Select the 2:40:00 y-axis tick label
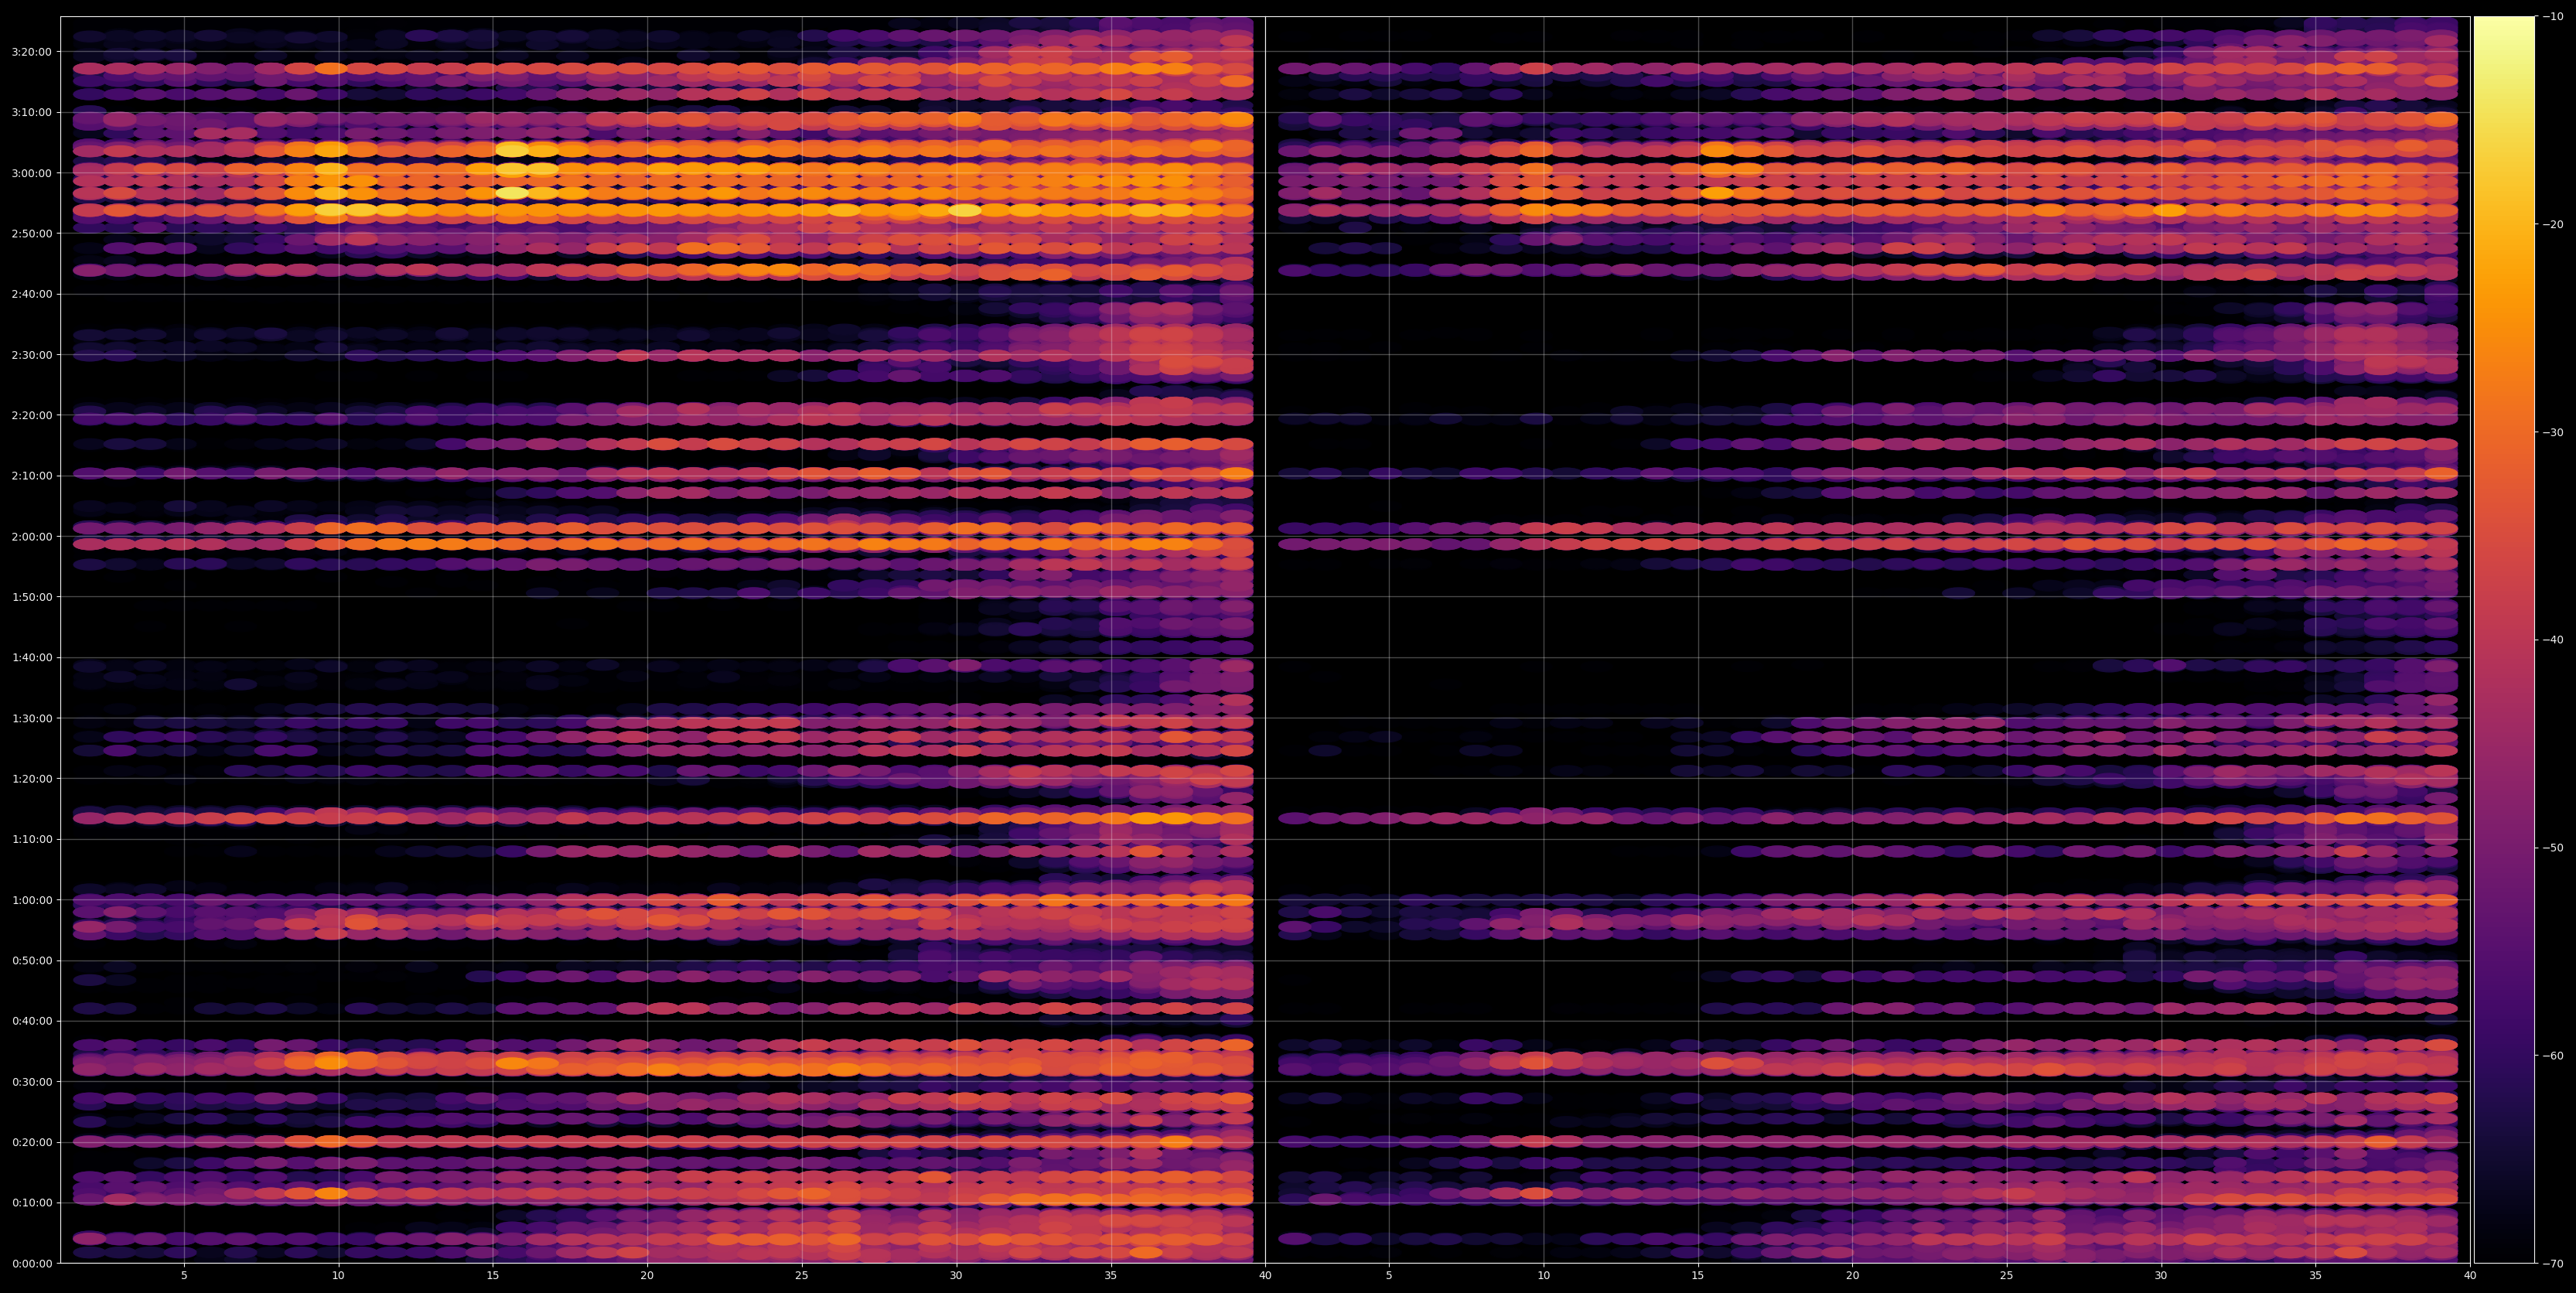 tap(31, 294)
